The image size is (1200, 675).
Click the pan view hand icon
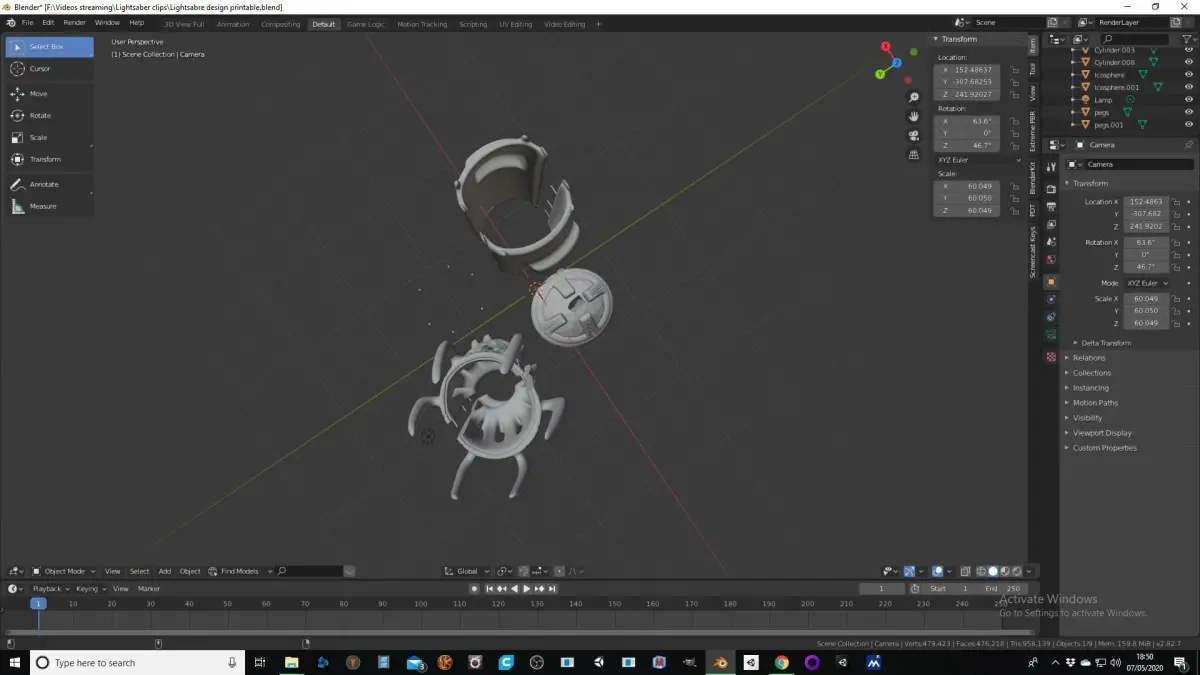click(x=914, y=116)
